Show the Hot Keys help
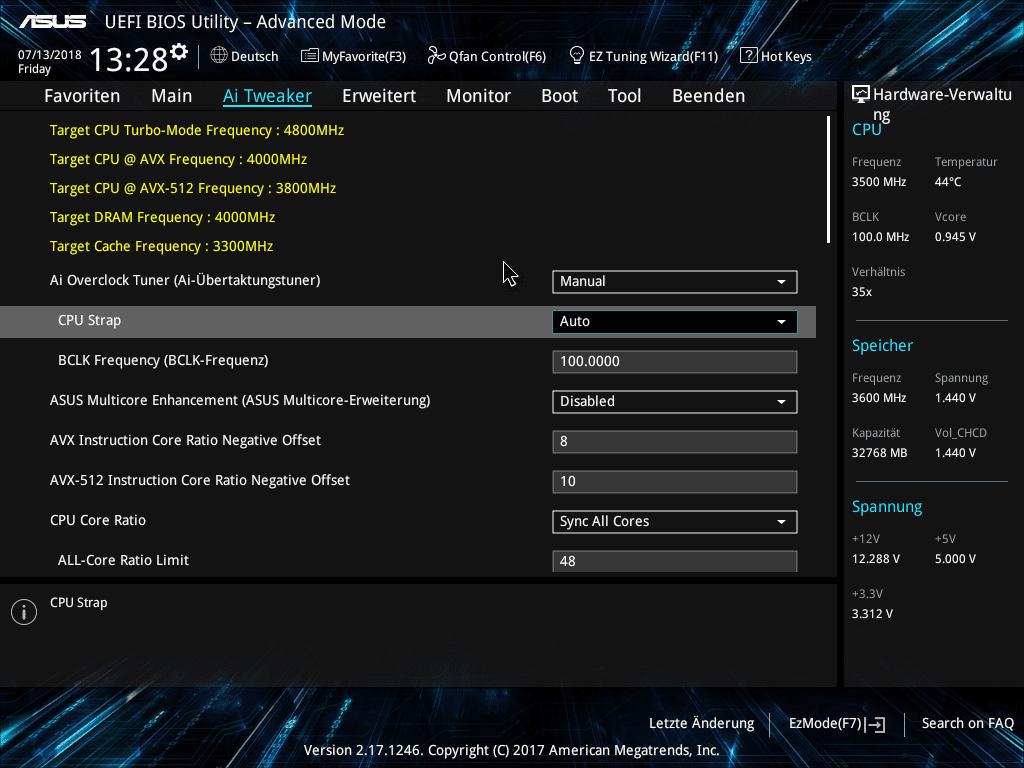Image resolution: width=1024 pixels, height=768 pixels. coord(776,56)
